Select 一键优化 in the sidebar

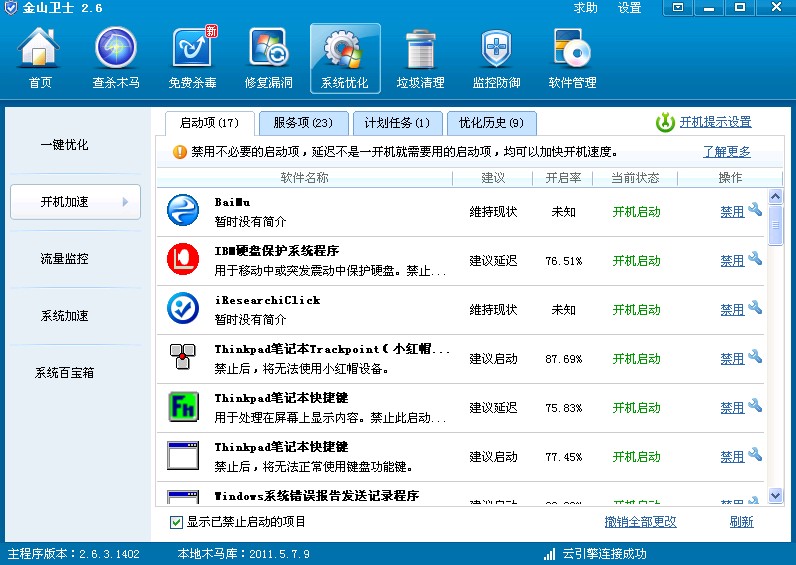pyautogui.click(x=64, y=145)
